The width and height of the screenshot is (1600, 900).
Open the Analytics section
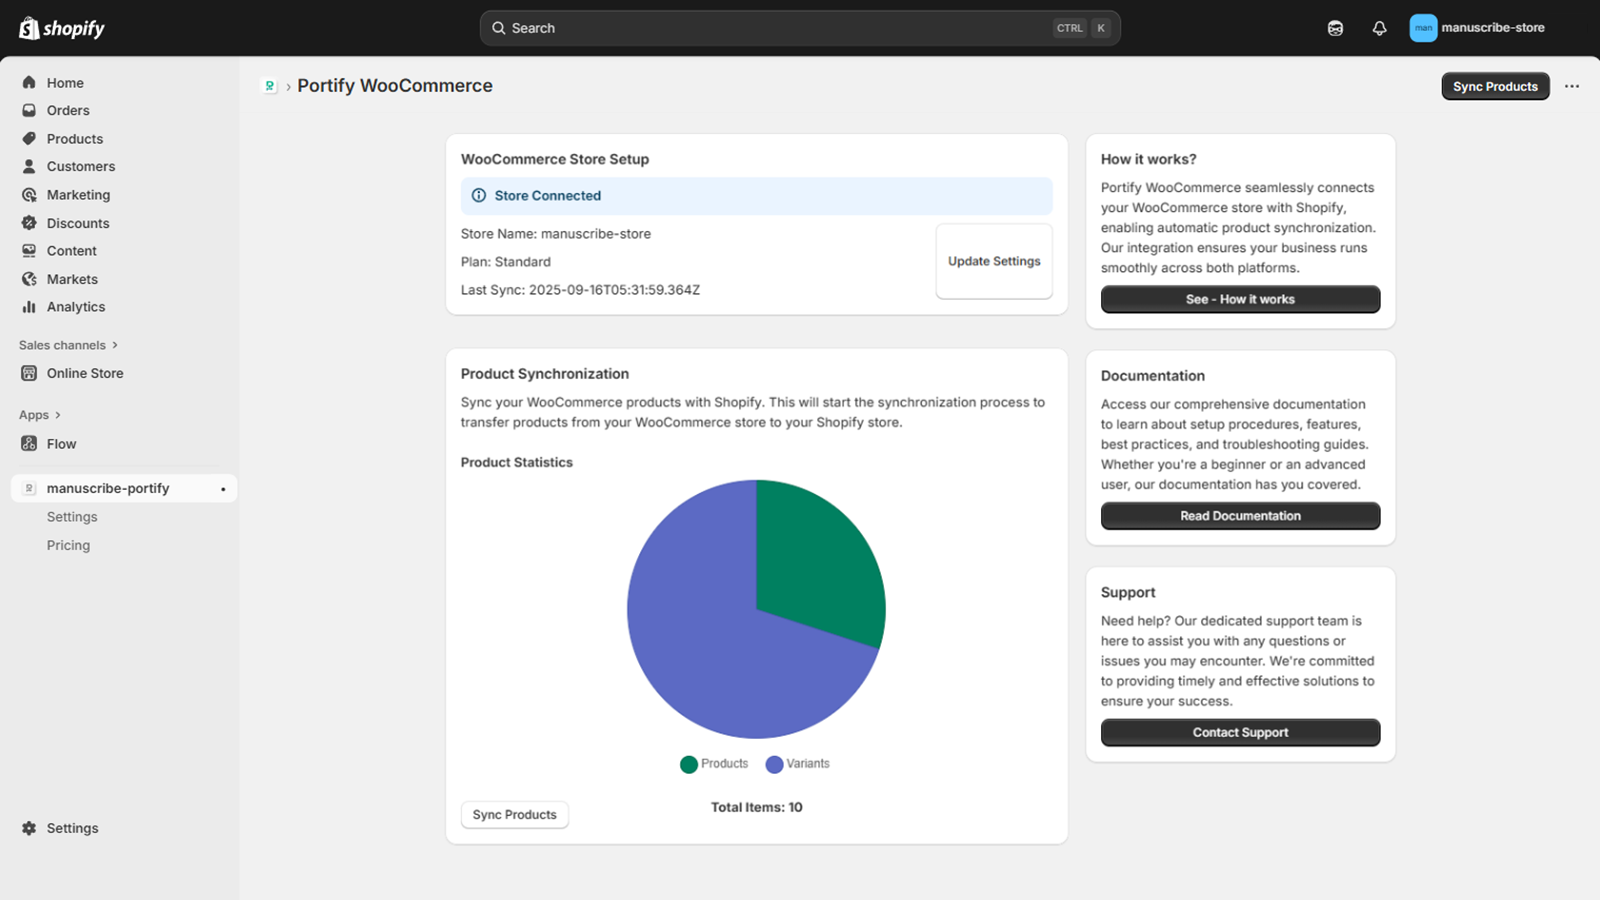(30, 307)
